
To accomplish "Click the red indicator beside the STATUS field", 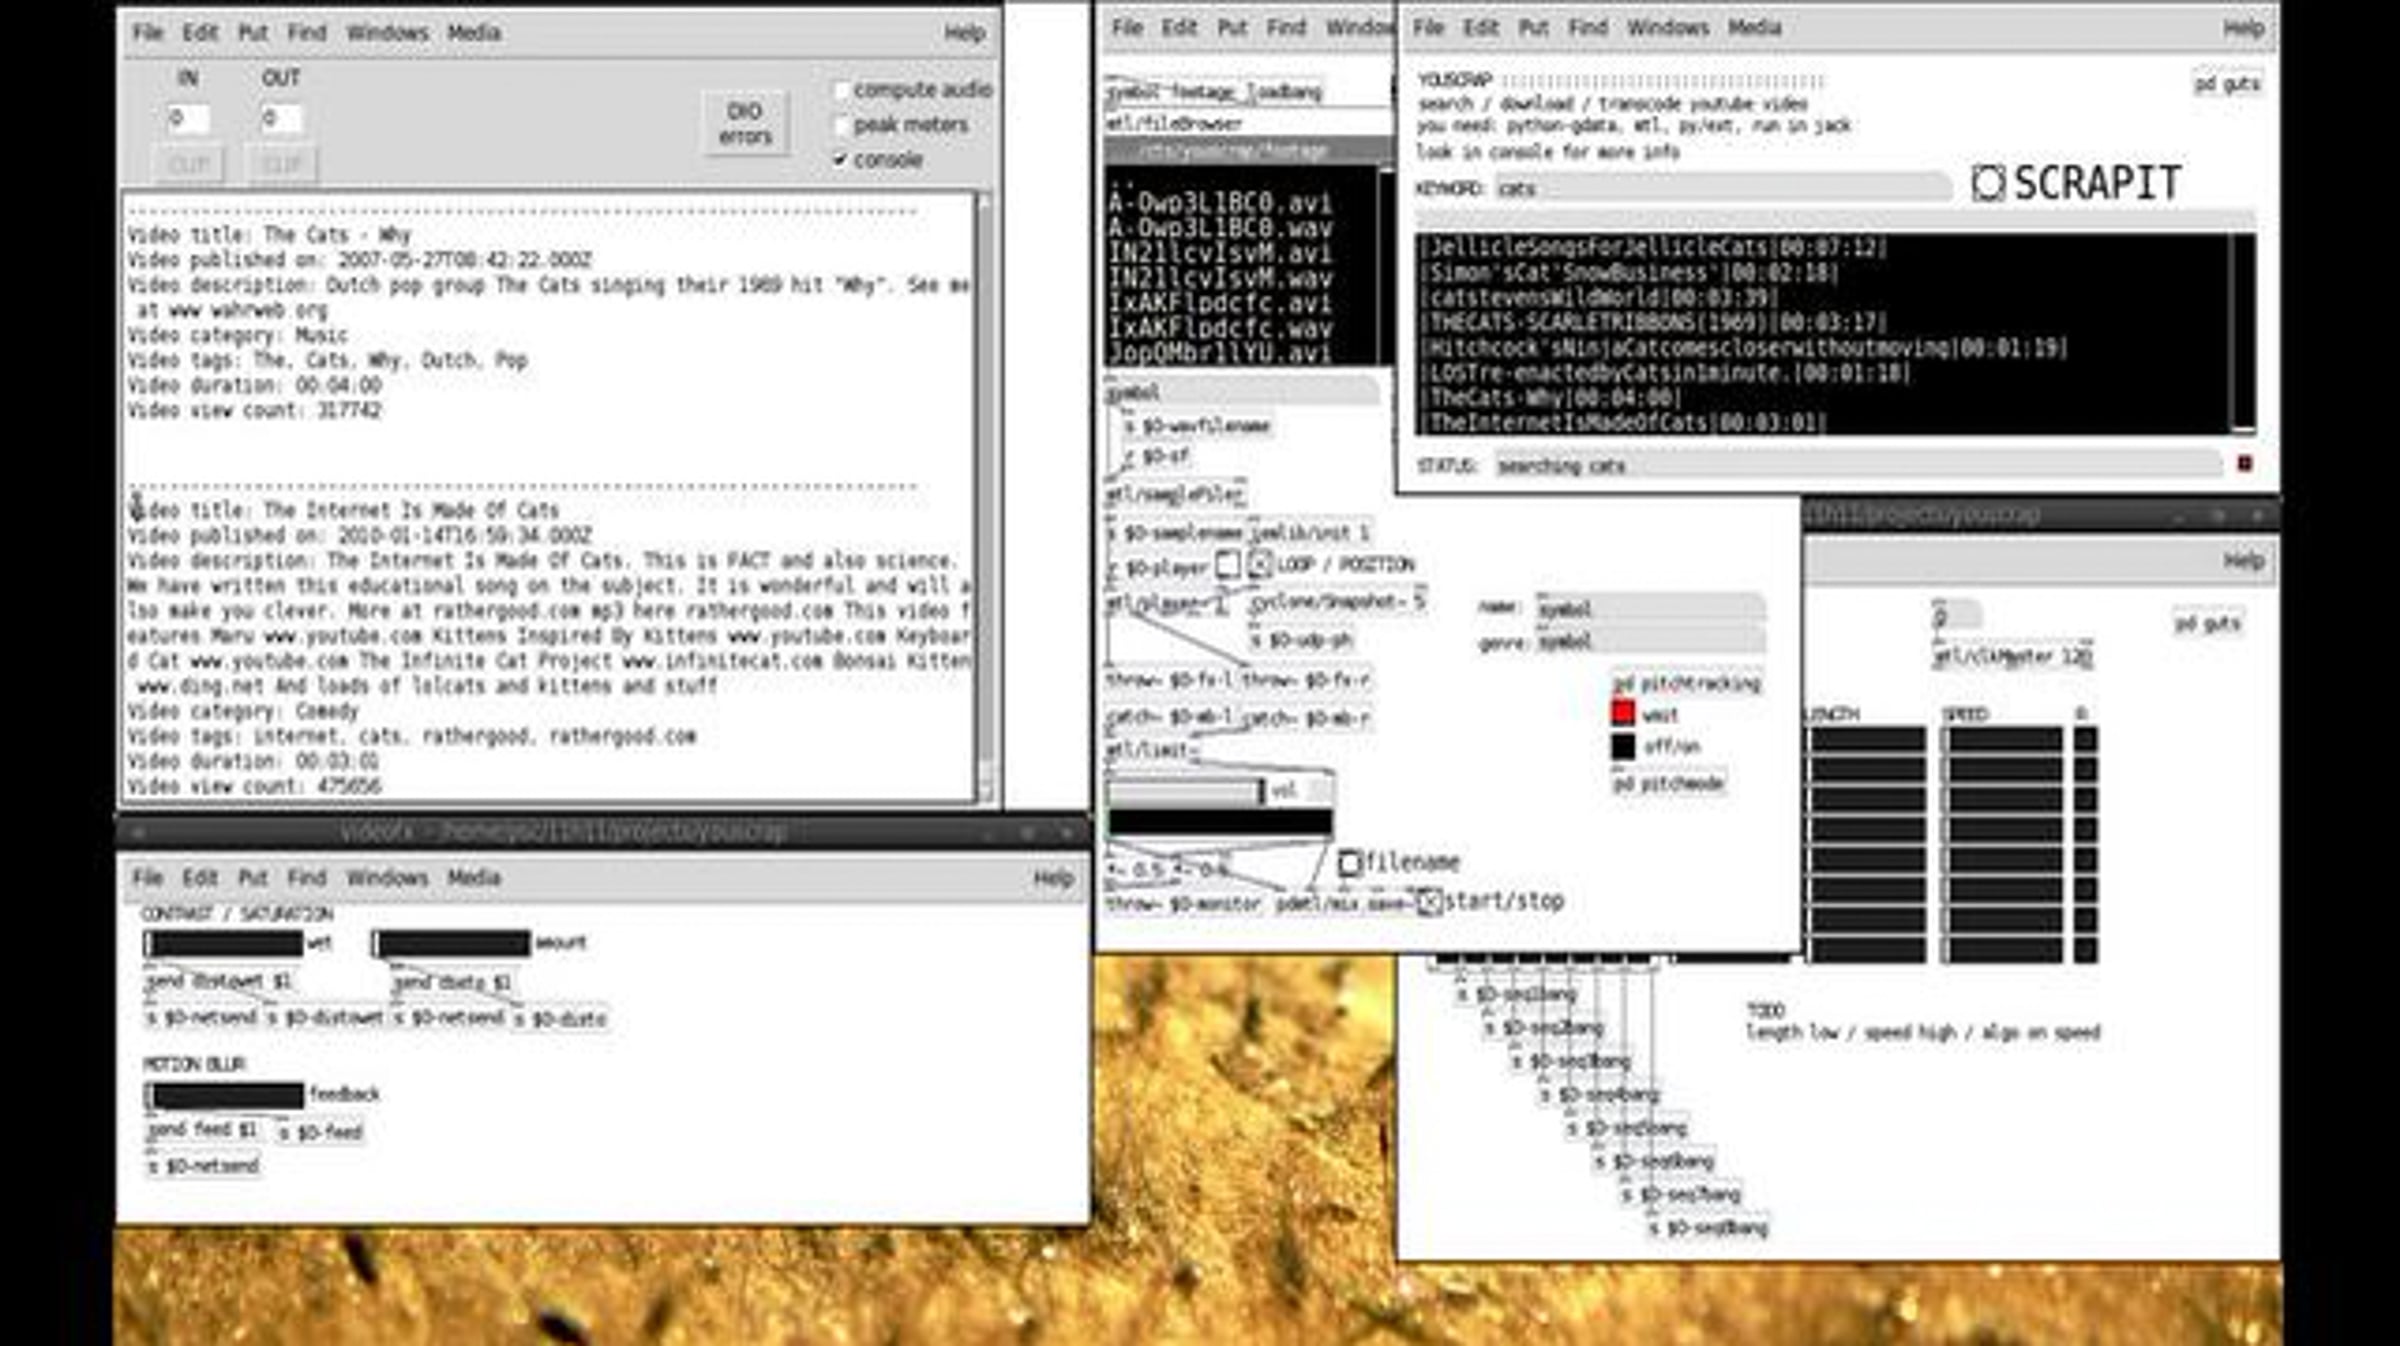I will pyautogui.click(x=2244, y=464).
